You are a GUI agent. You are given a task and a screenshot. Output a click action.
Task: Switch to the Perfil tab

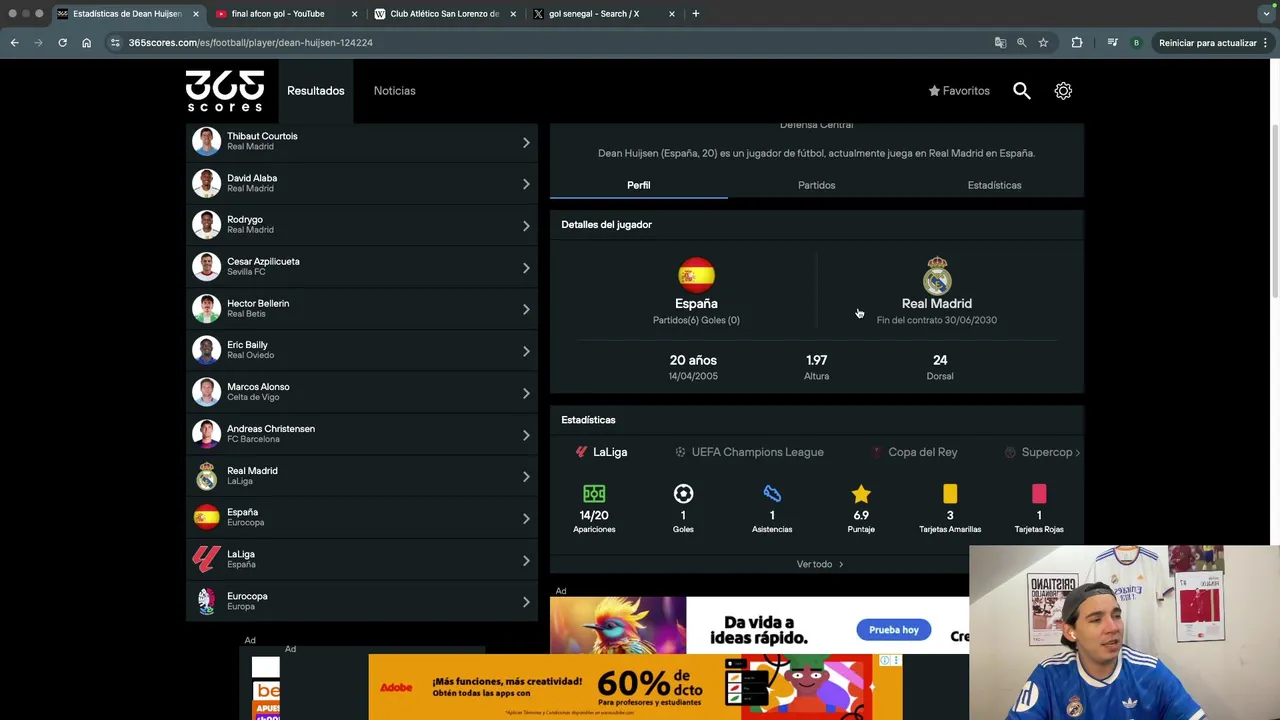(x=639, y=185)
